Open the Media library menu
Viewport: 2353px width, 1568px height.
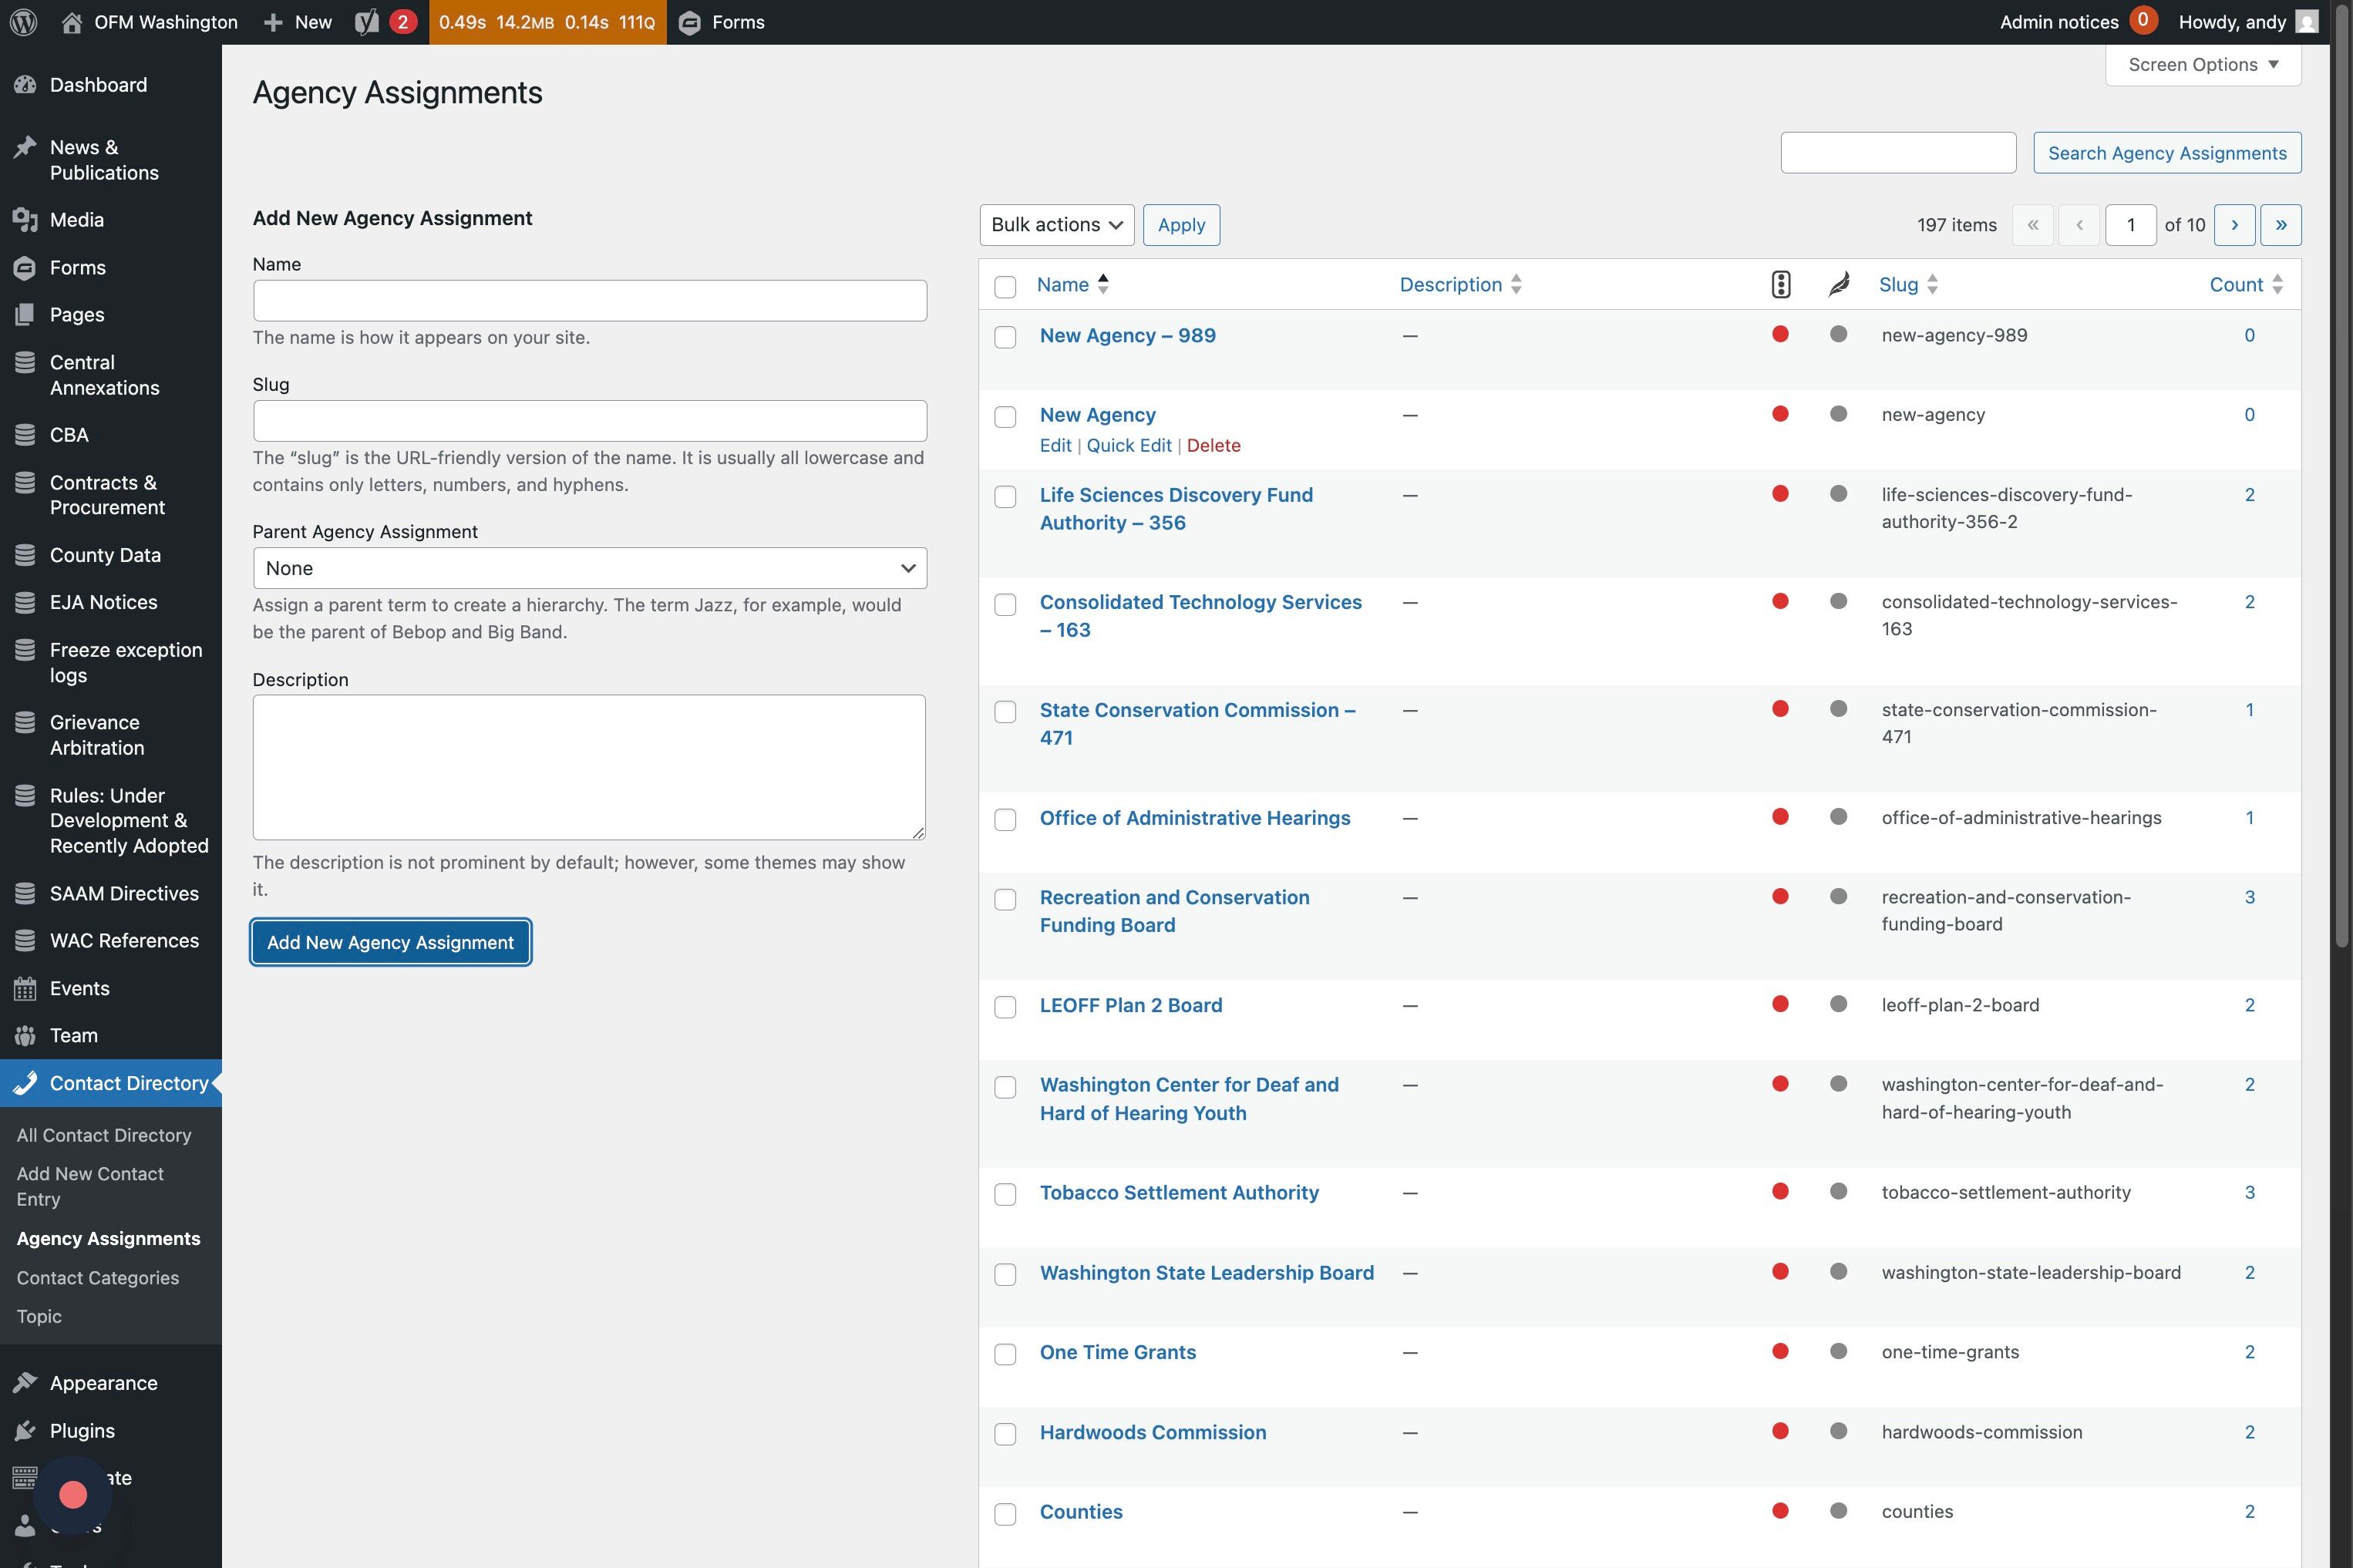(x=76, y=220)
